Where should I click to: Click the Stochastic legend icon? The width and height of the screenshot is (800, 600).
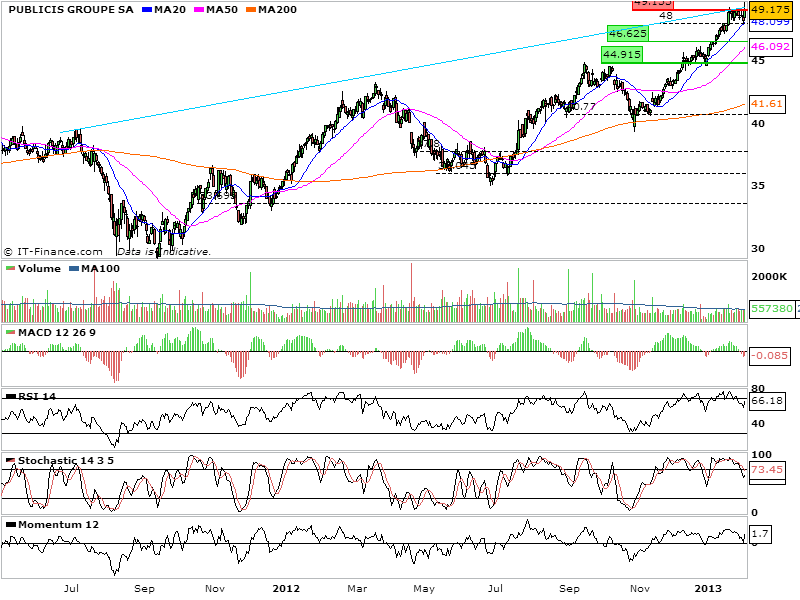click(11, 460)
